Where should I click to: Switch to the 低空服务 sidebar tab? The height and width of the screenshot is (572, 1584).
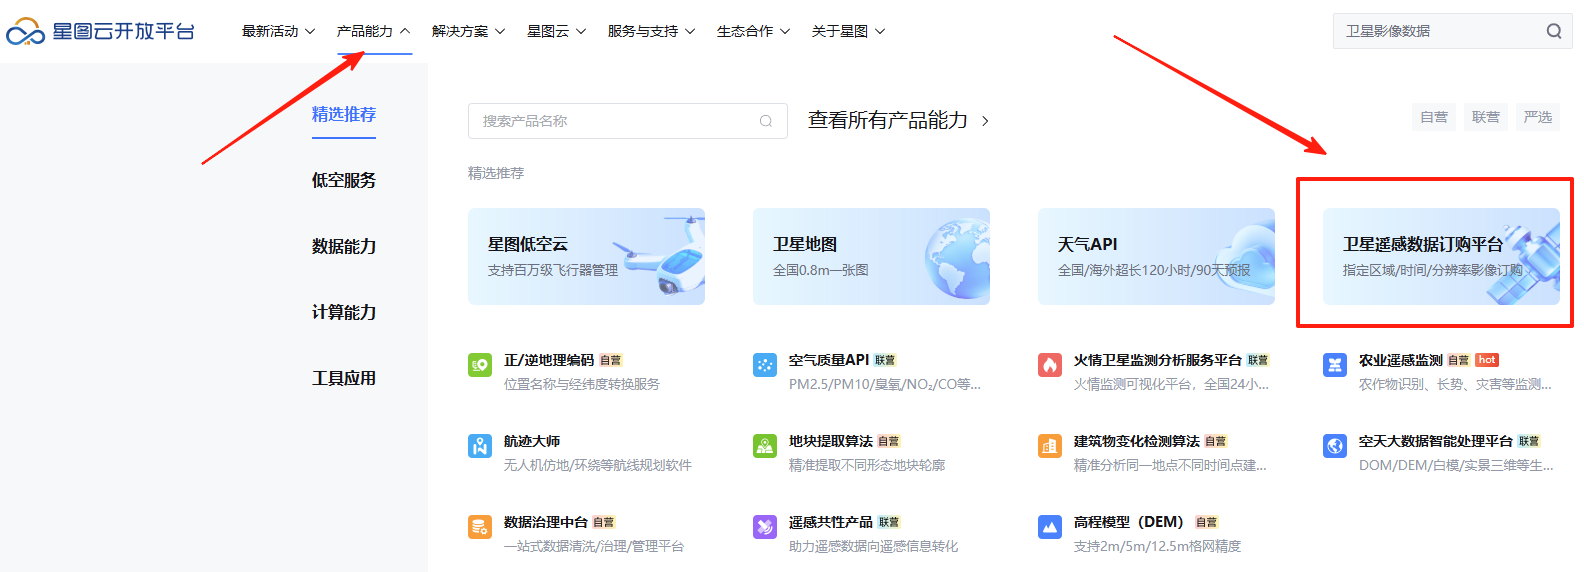click(344, 180)
